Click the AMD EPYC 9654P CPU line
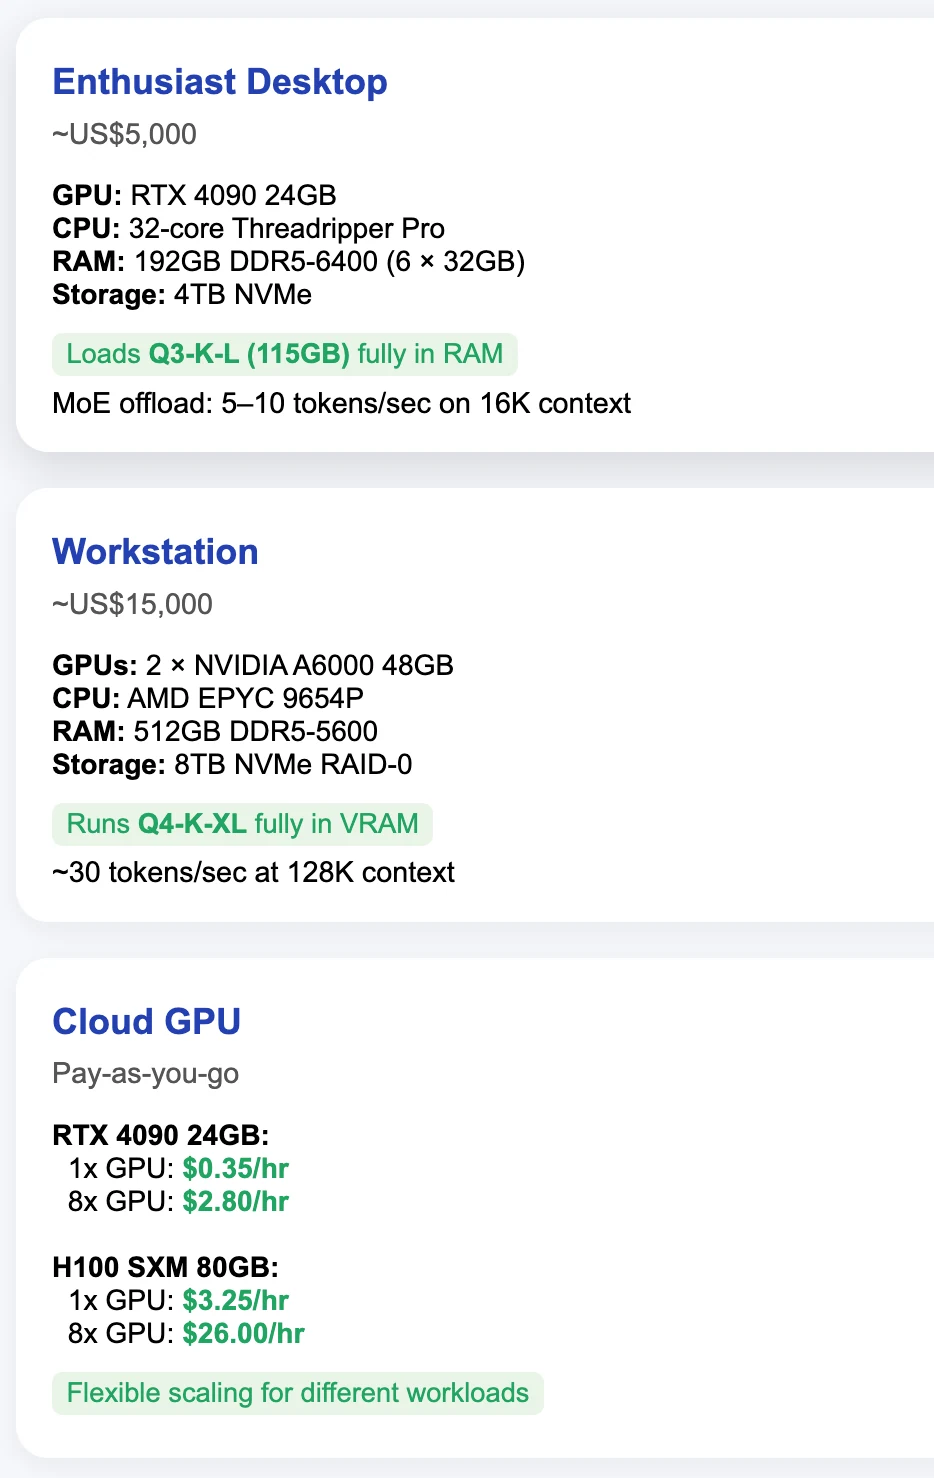 click(x=208, y=698)
